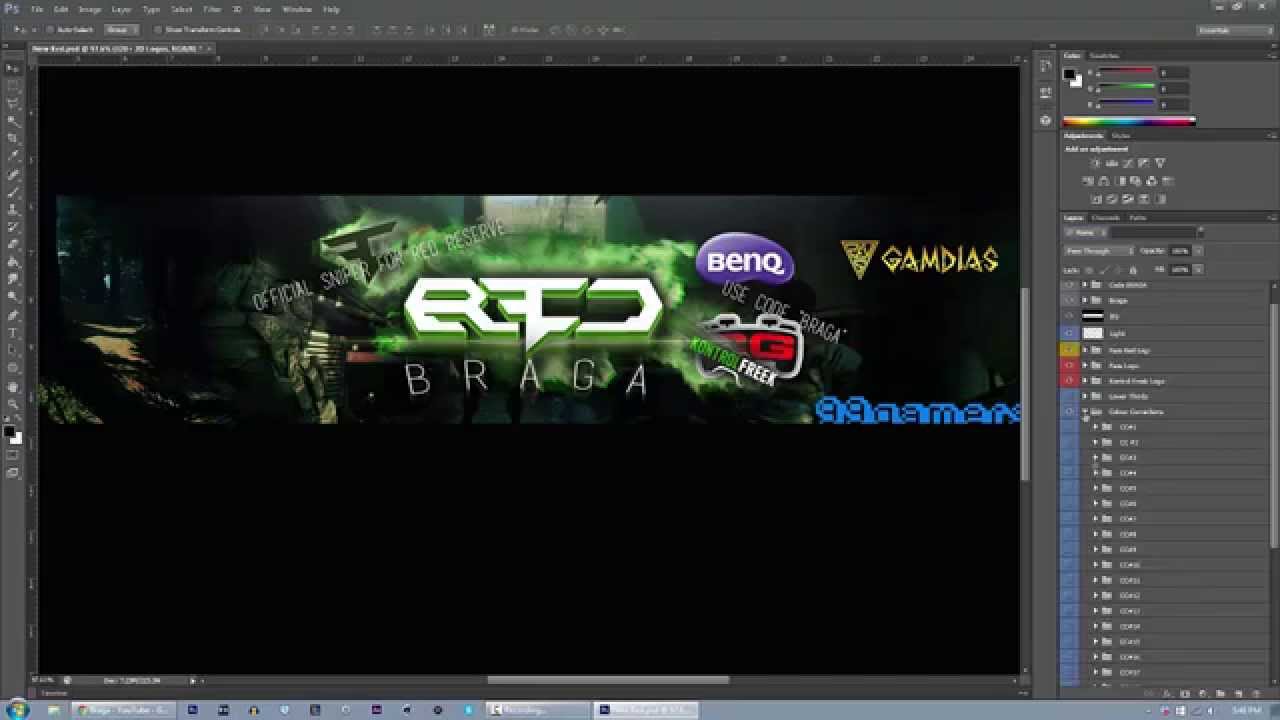The width and height of the screenshot is (1280, 720).
Task: Select the Clone Stamp tool
Action: click(13, 210)
